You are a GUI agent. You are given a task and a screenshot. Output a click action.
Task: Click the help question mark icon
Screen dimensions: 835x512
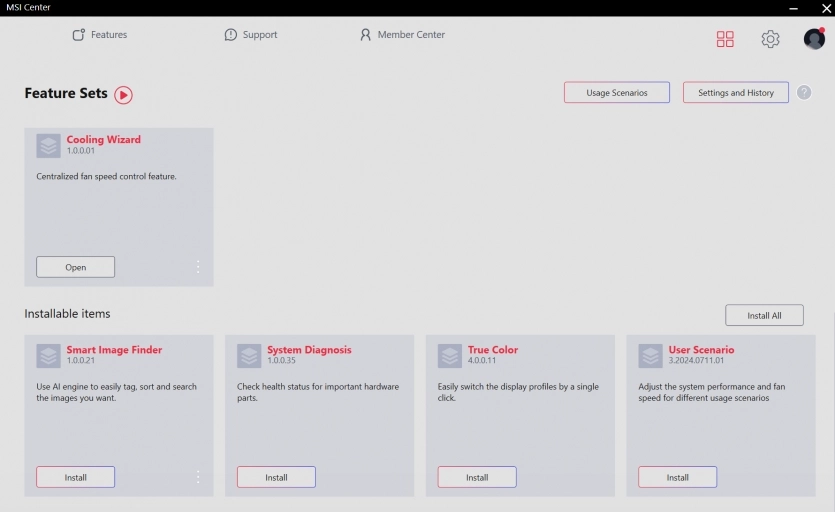(804, 93)
